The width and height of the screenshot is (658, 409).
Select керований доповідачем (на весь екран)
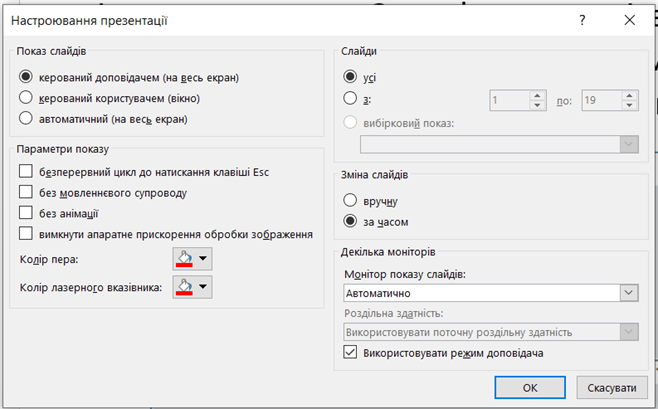point(26,77)
